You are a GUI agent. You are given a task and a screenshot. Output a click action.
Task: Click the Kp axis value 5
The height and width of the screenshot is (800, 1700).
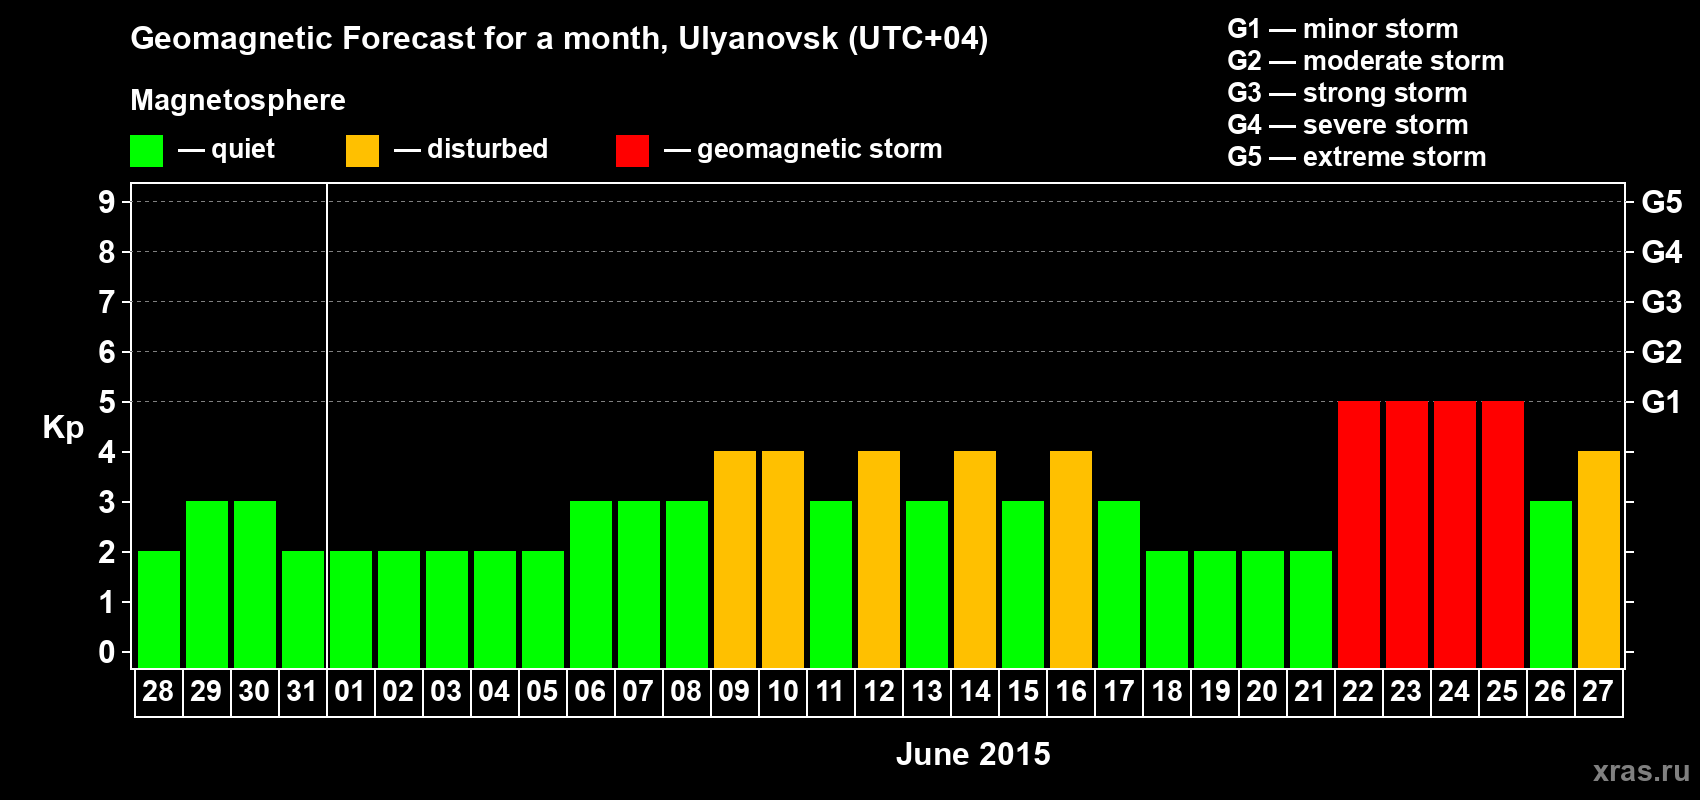click(x=107, y=402)
